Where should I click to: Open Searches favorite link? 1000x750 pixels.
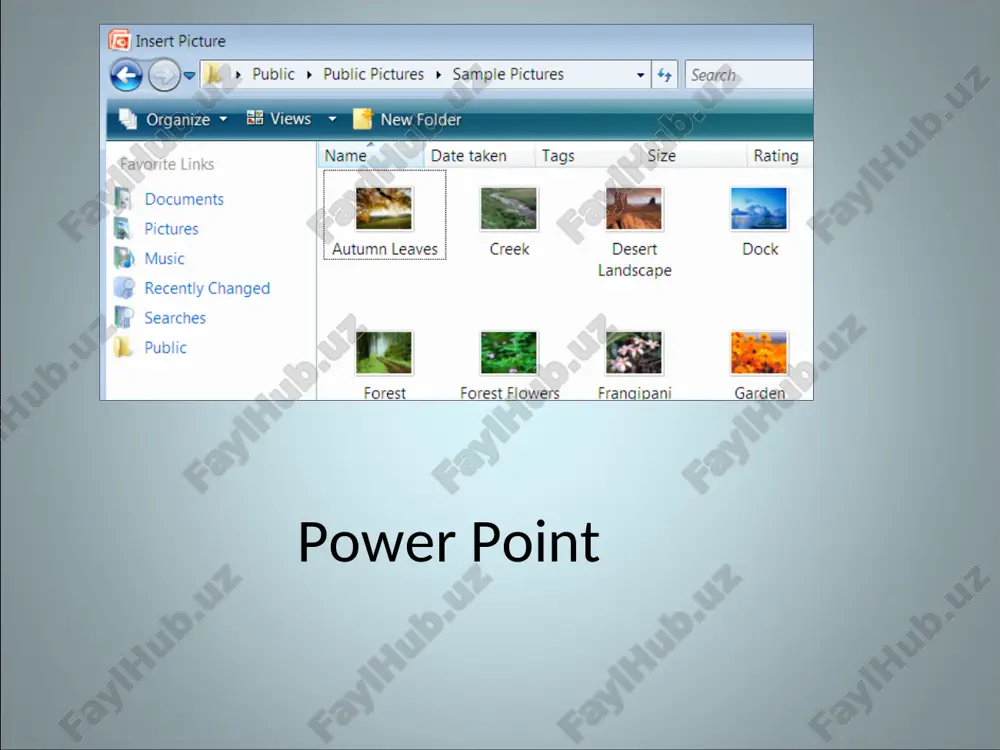175,318
